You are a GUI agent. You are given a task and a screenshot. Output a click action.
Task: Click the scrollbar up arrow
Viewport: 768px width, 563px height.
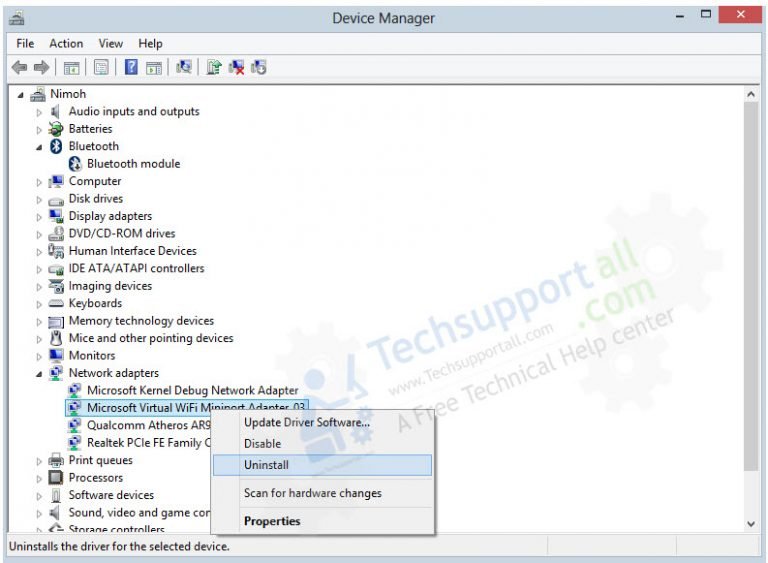click(750, 95)
